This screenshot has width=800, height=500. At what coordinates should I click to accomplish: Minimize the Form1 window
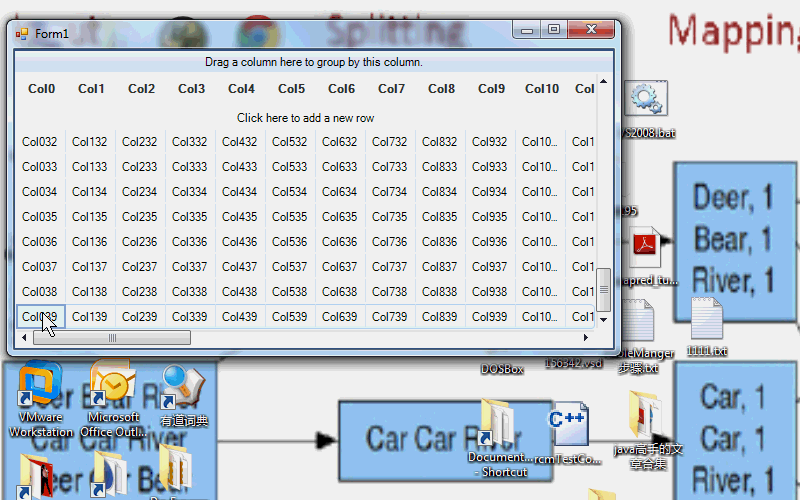527,30
